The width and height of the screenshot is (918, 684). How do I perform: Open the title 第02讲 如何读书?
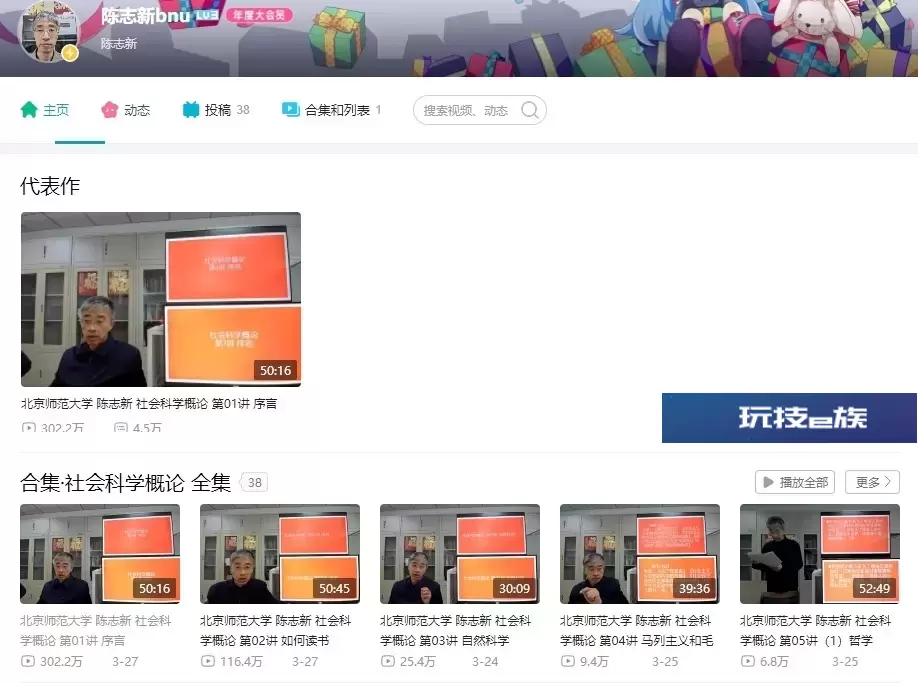[276, 630]
